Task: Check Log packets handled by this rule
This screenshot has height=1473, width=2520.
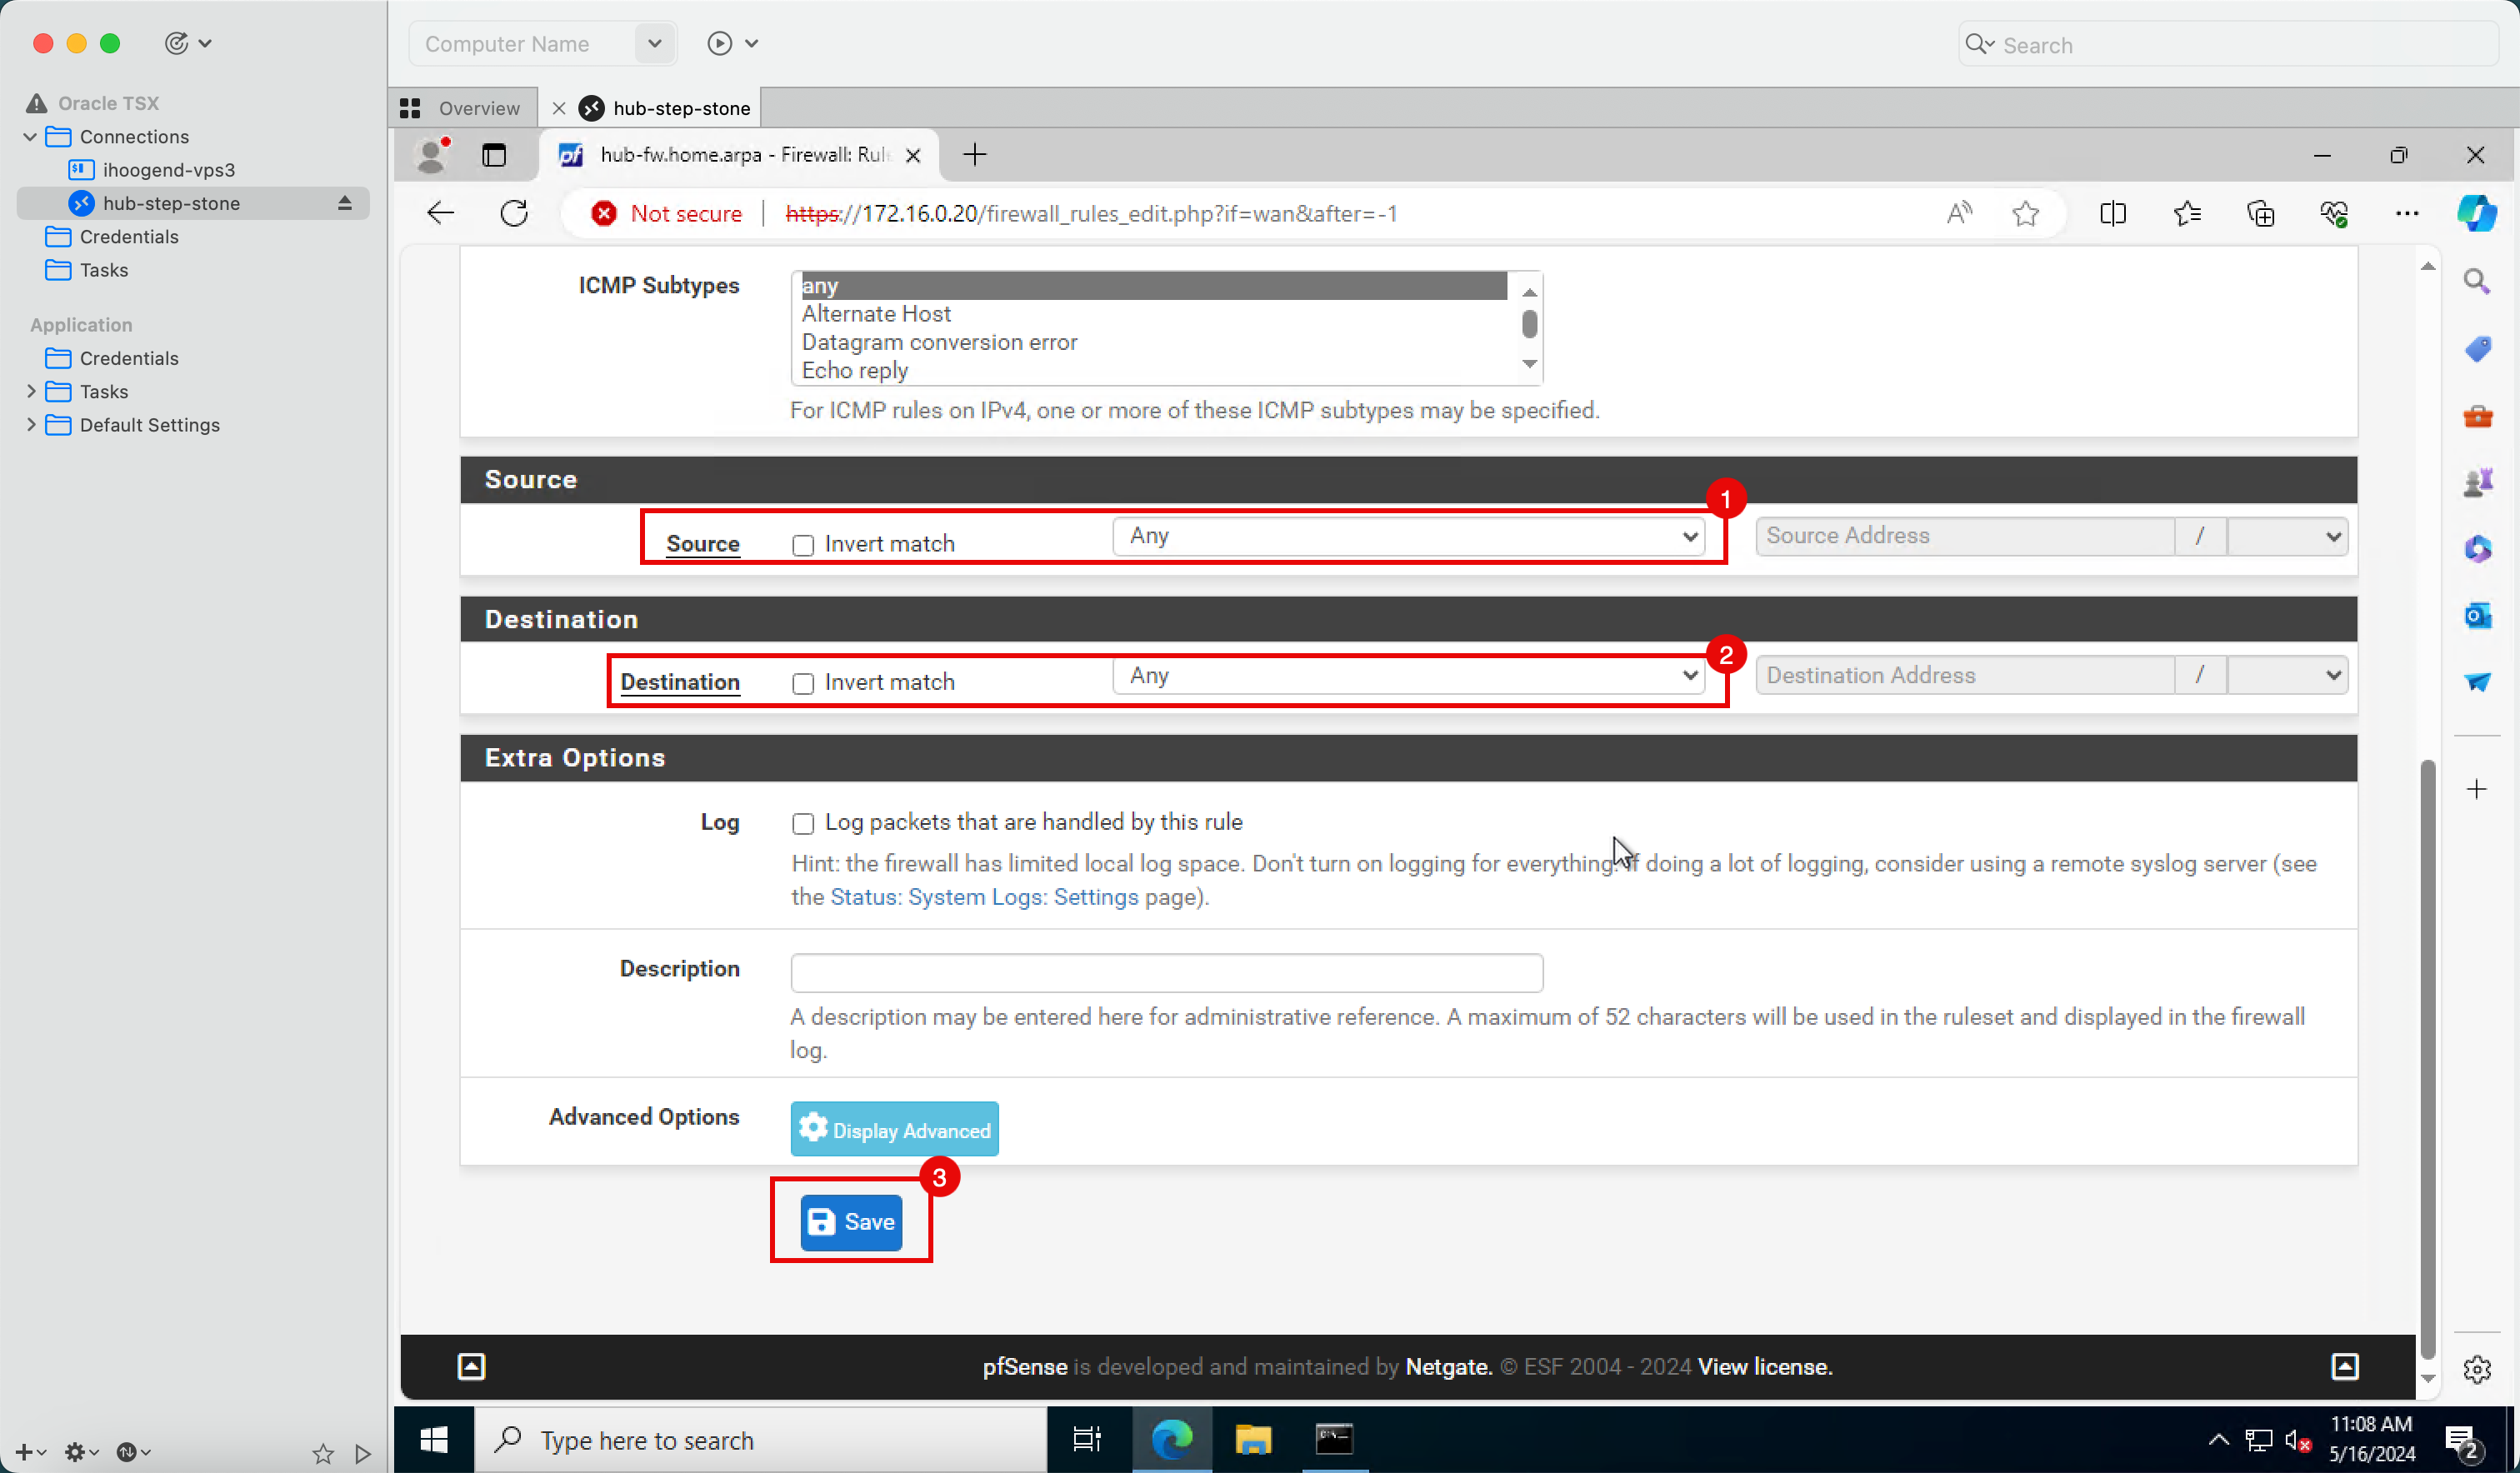Action: [x=803, y=823]
